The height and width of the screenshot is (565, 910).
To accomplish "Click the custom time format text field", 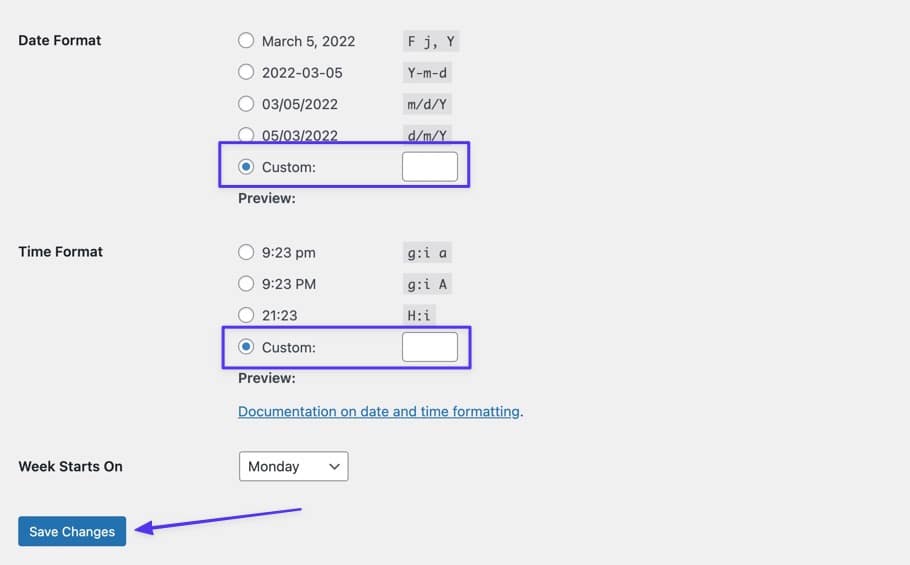I will coord(429,347).
